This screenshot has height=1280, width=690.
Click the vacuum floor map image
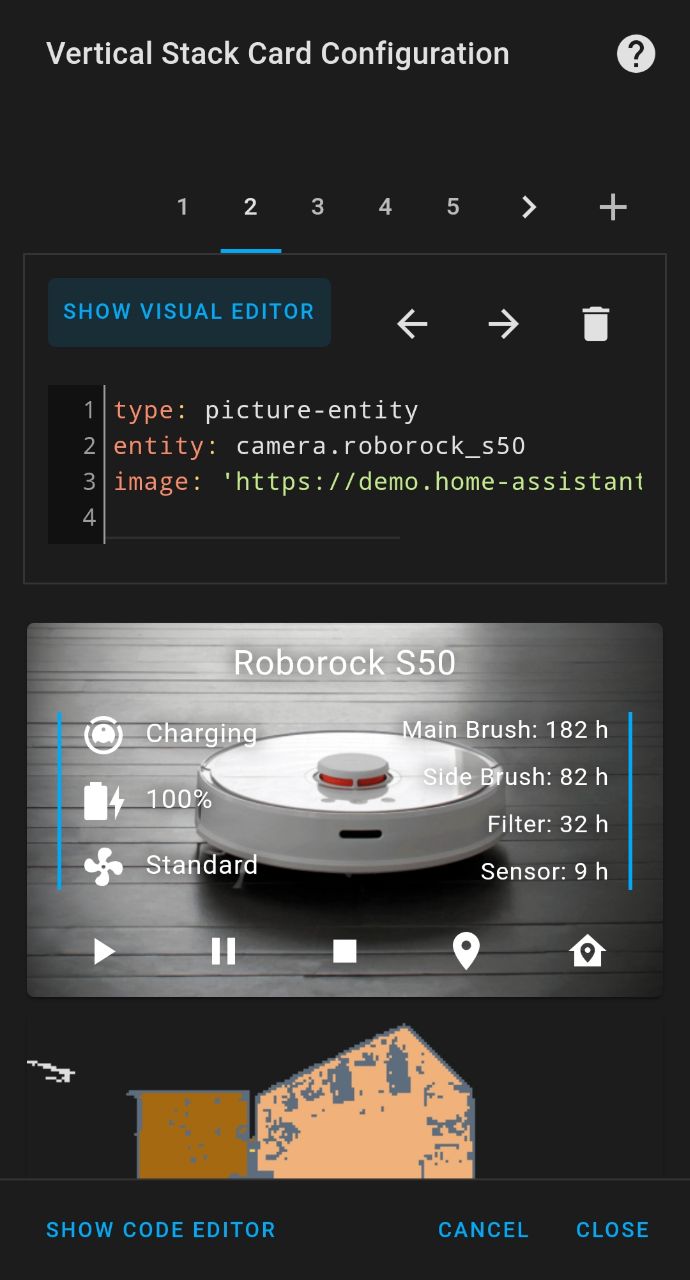click(x=345, y=1099)
